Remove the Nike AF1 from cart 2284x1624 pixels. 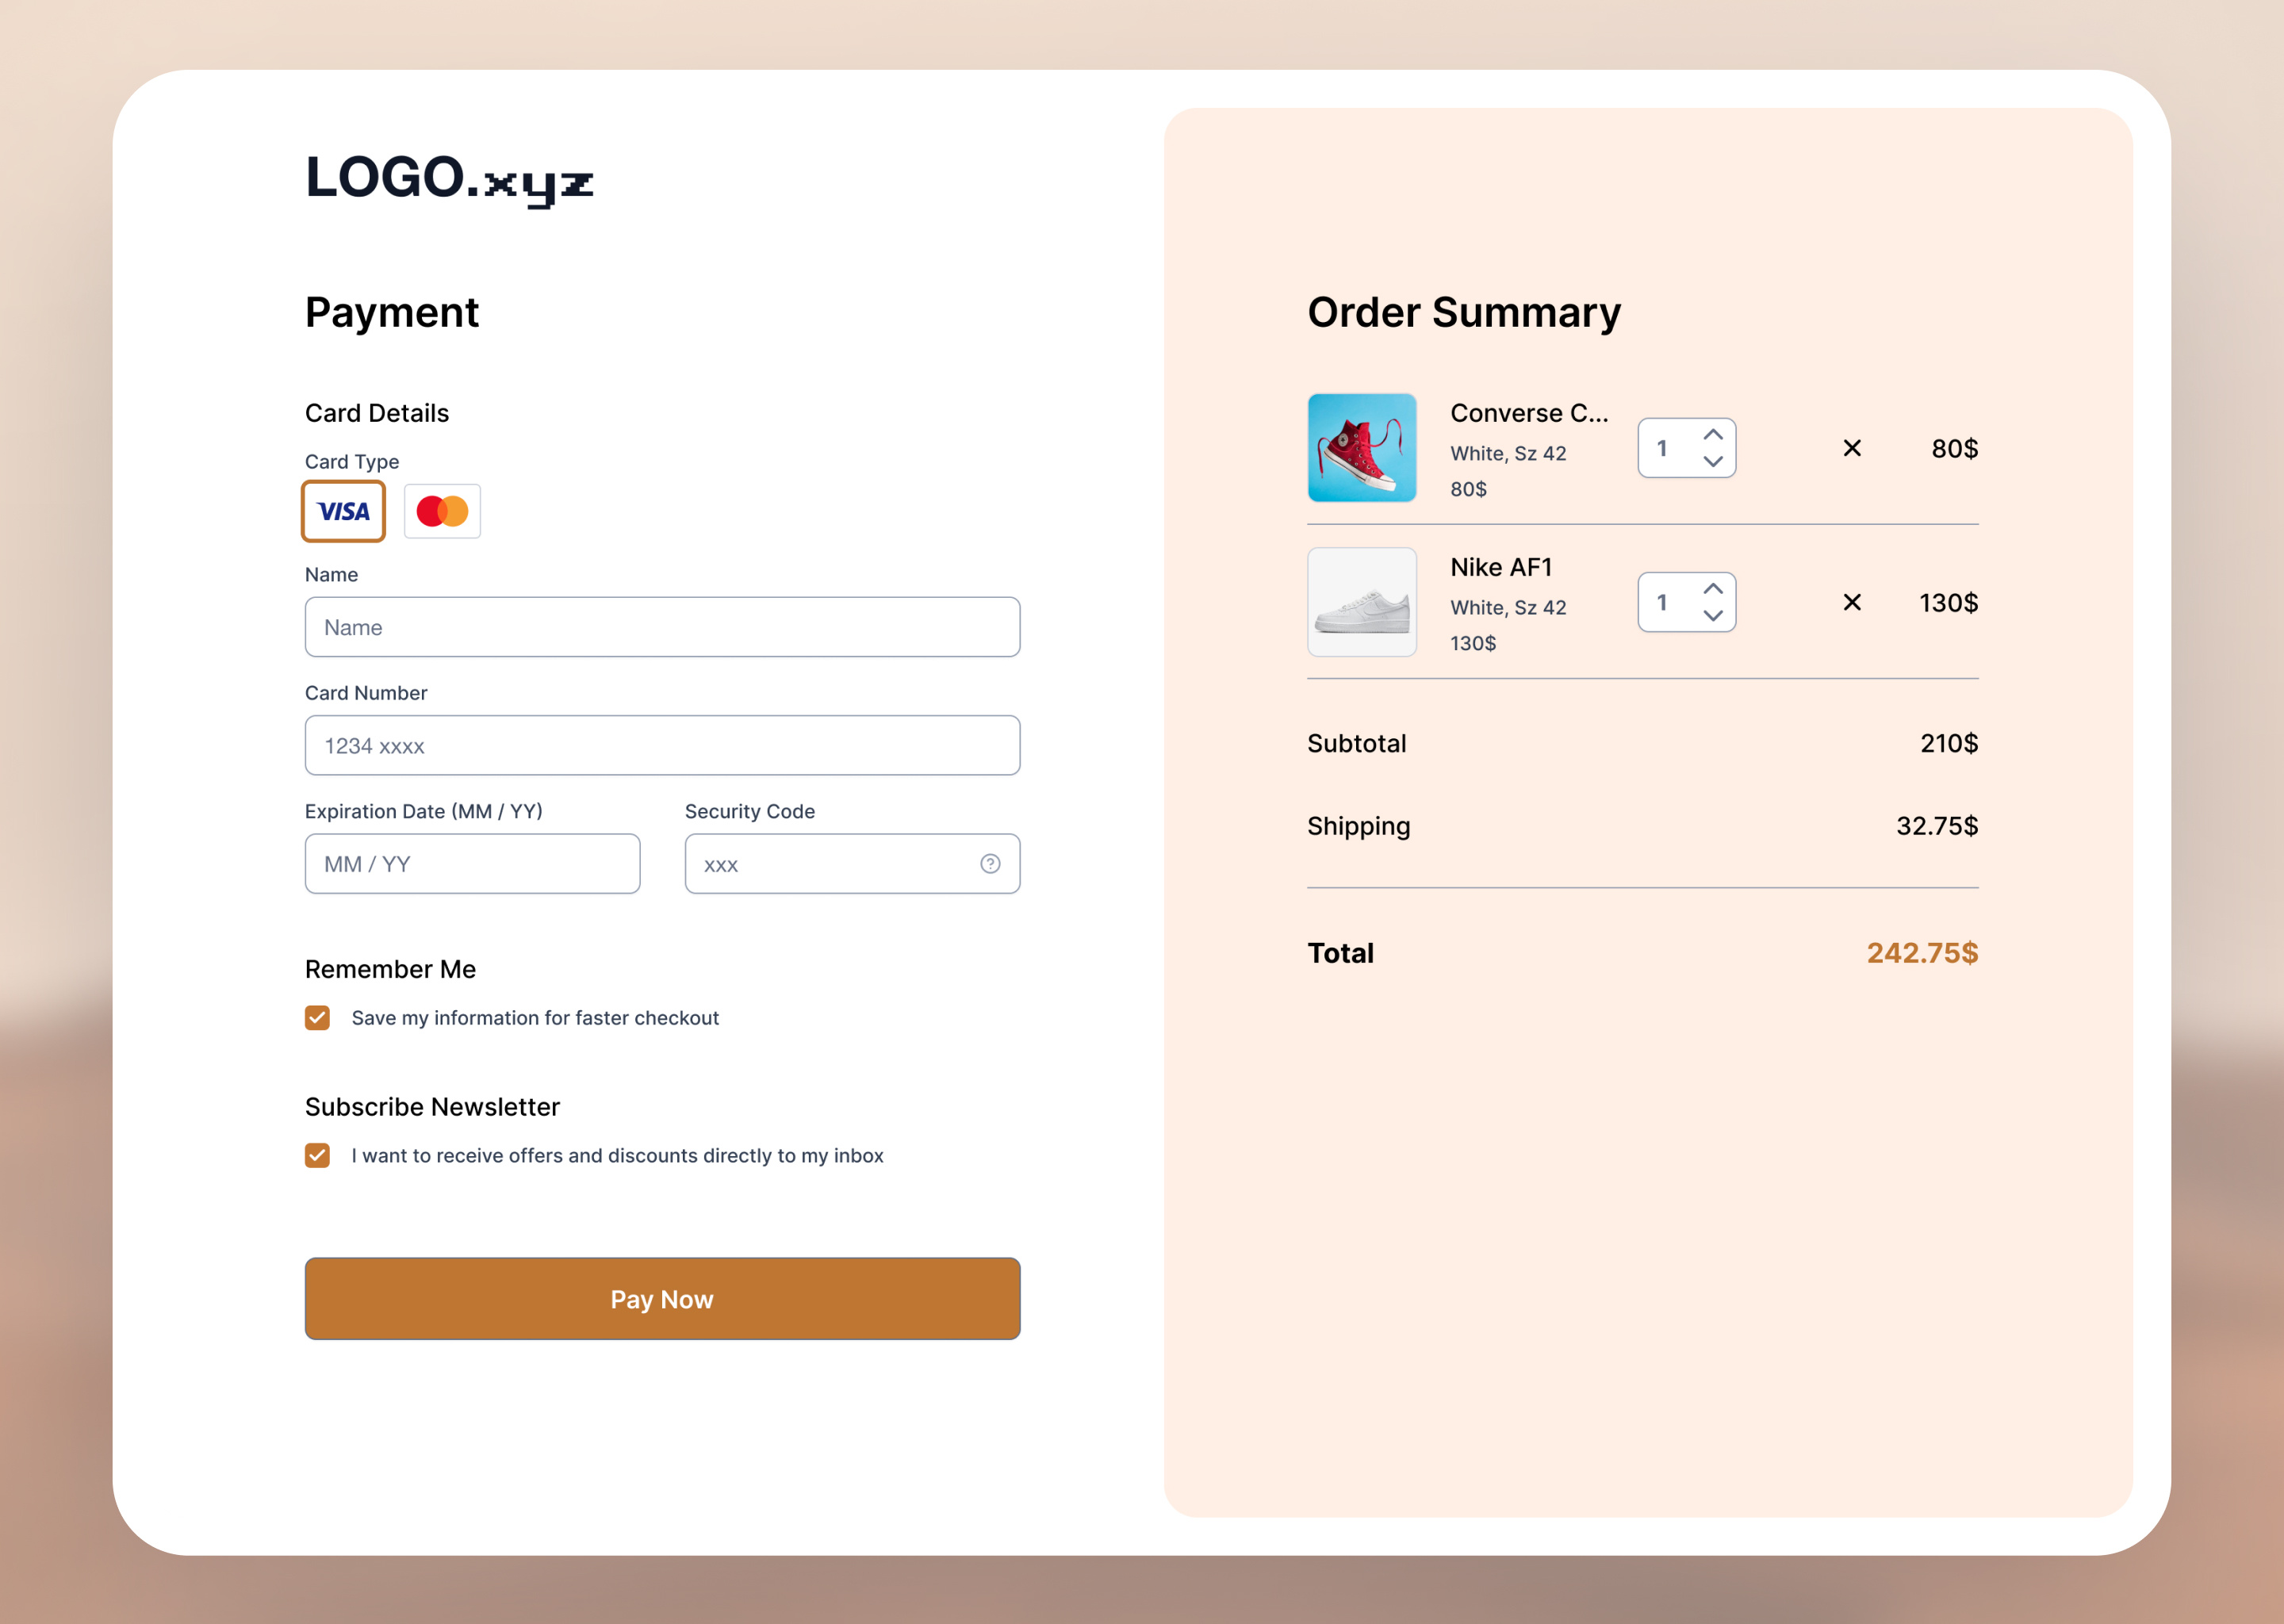coord(1852,602)
